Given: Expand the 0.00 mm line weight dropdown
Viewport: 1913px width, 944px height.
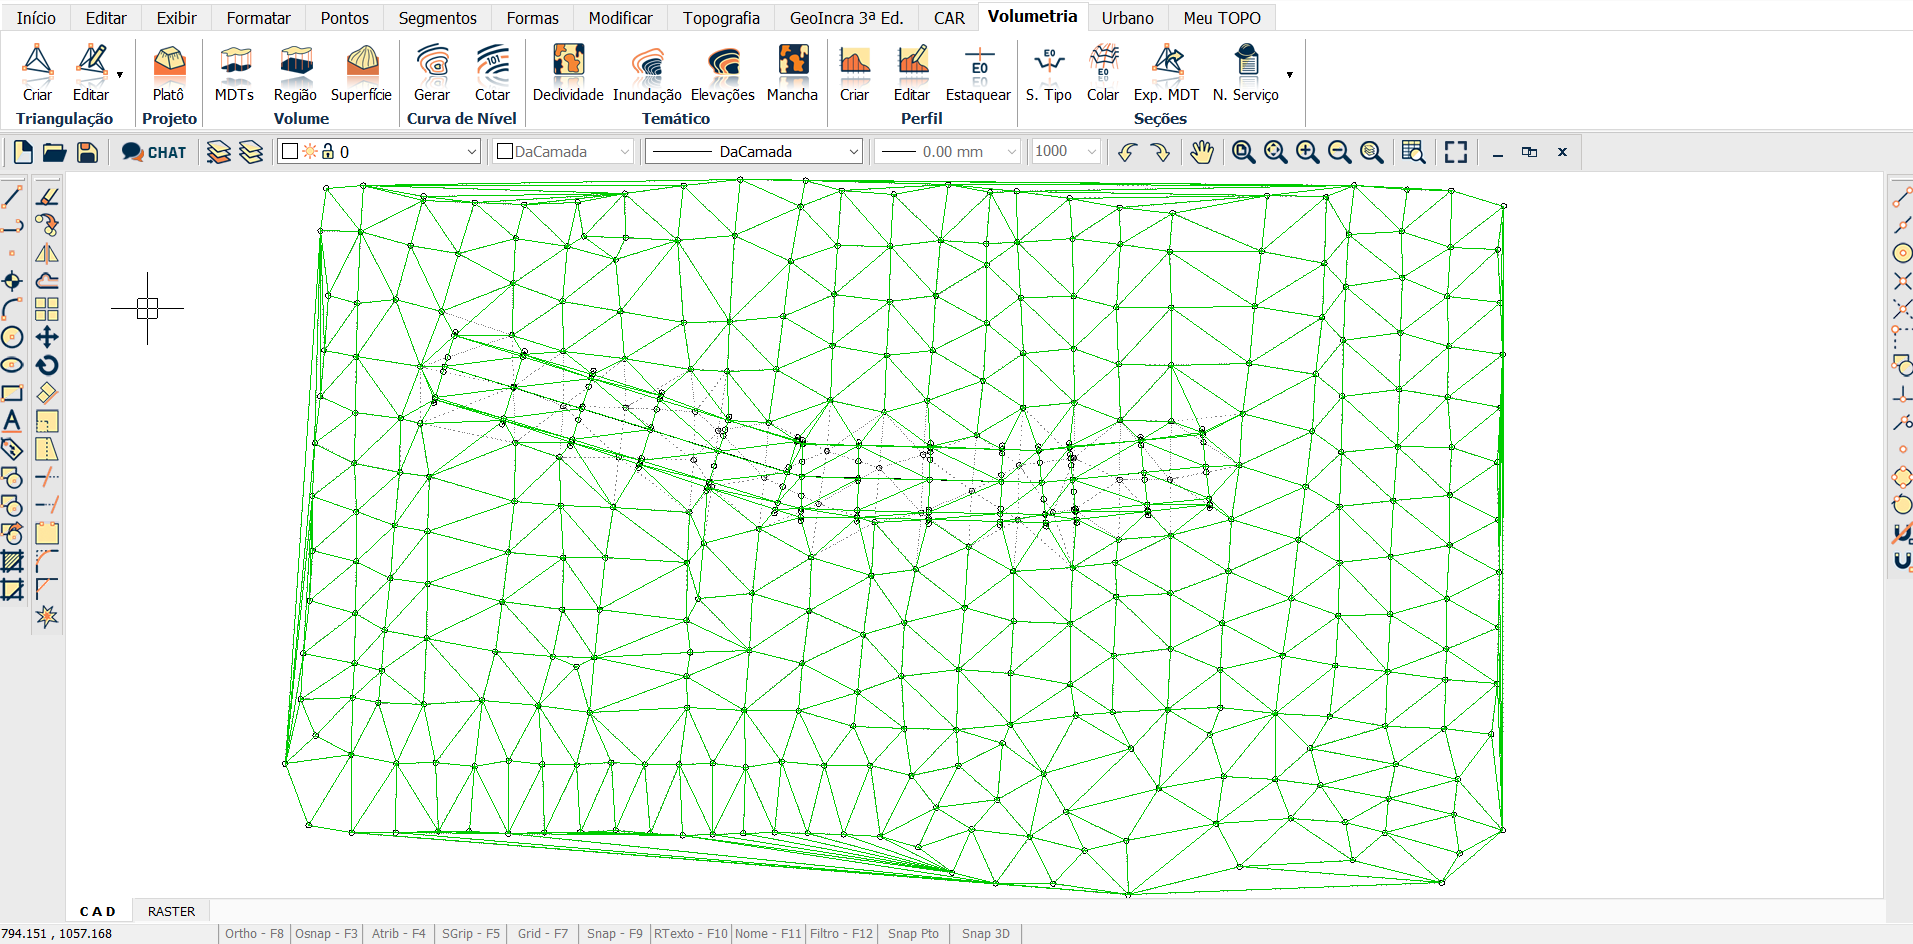Looking at the screenshot, I should tap(1011, 152).
